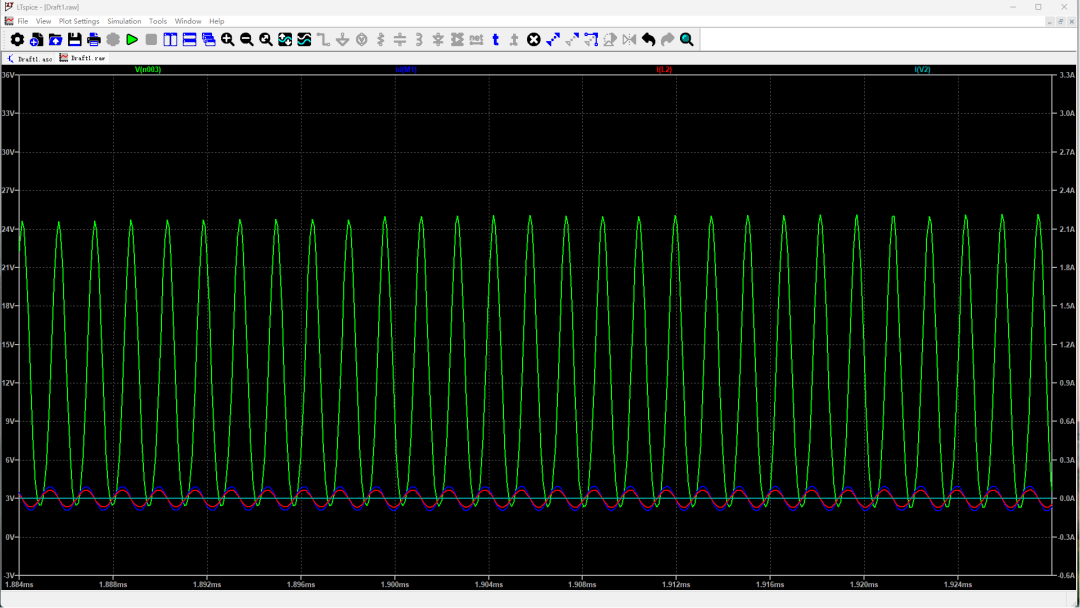Zoom out with the minus magnifier
1080x608 pixels.
(x=247, y=40)
